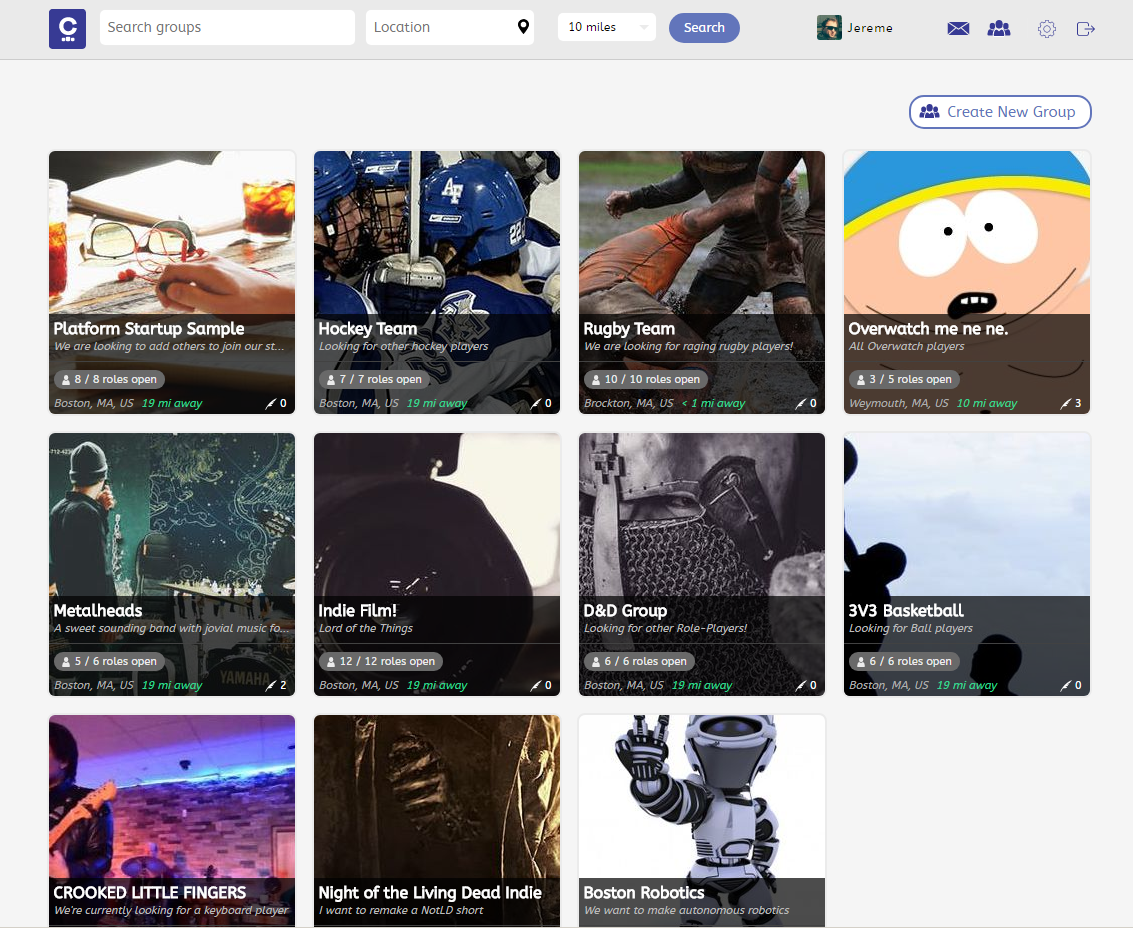Click the feather icon on Indie Film! card
The width and height of the screenshot is (1133, 929).
pos(535,685)
